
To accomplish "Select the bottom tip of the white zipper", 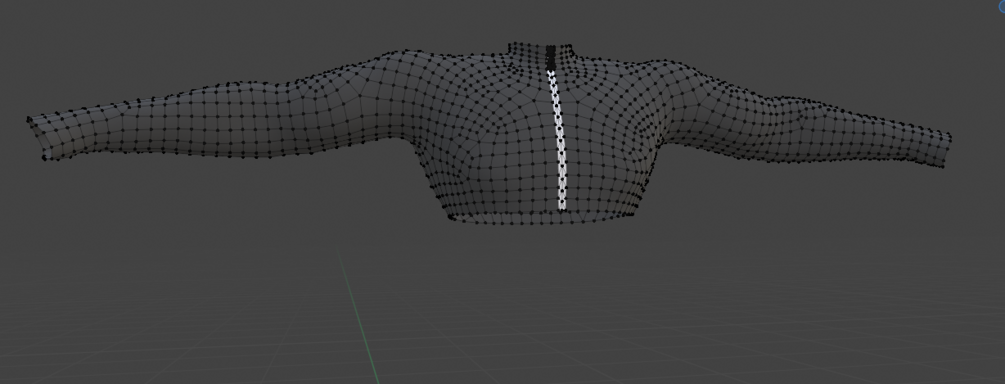I will 563,206.
